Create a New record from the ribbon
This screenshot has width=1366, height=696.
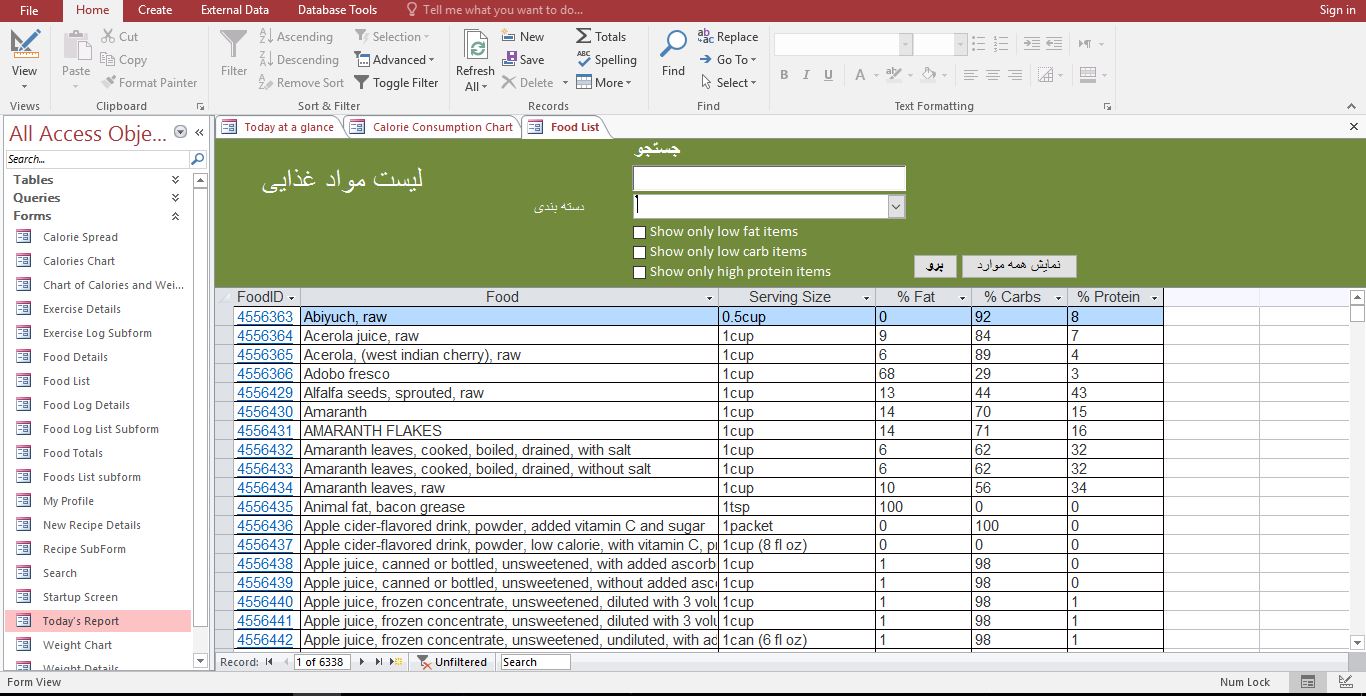point(522,37)
